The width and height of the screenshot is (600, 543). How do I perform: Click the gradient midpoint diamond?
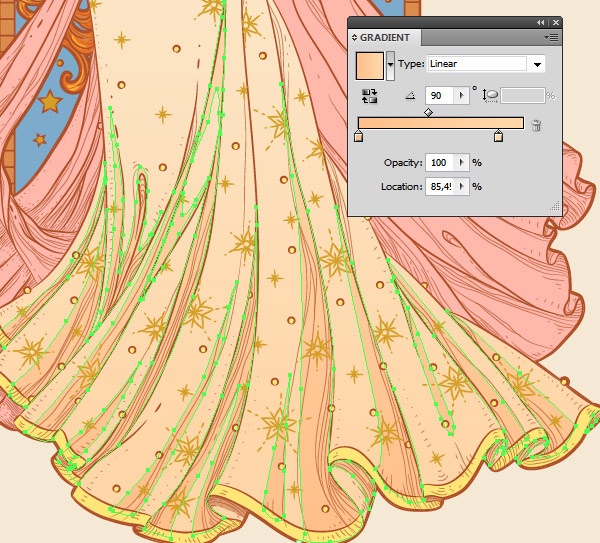428,112
